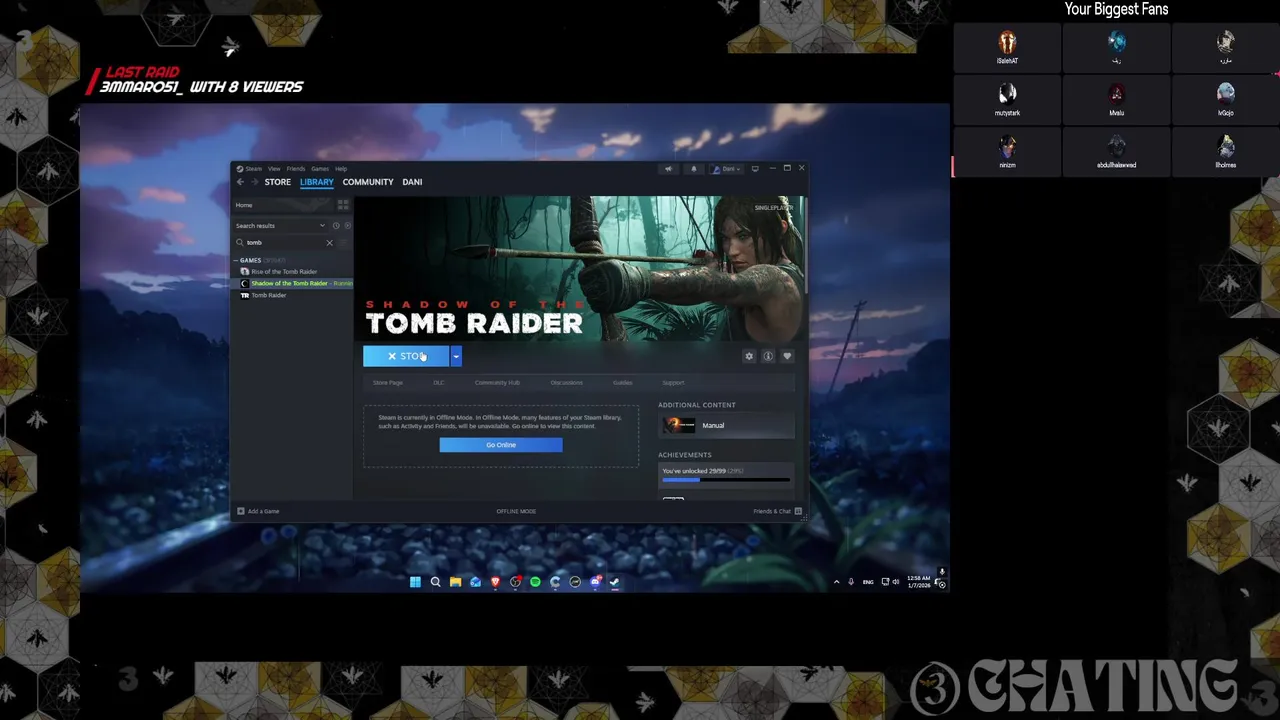This screenshot has width=1280, height=720.
Task: Click the achievements progress bar
Action: pyautogui.click(x=726, y=480)
